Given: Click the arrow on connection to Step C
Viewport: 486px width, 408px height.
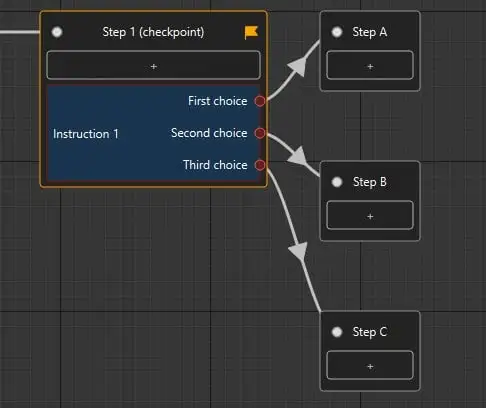Looking at the screenshot, I should coord(299,252).
